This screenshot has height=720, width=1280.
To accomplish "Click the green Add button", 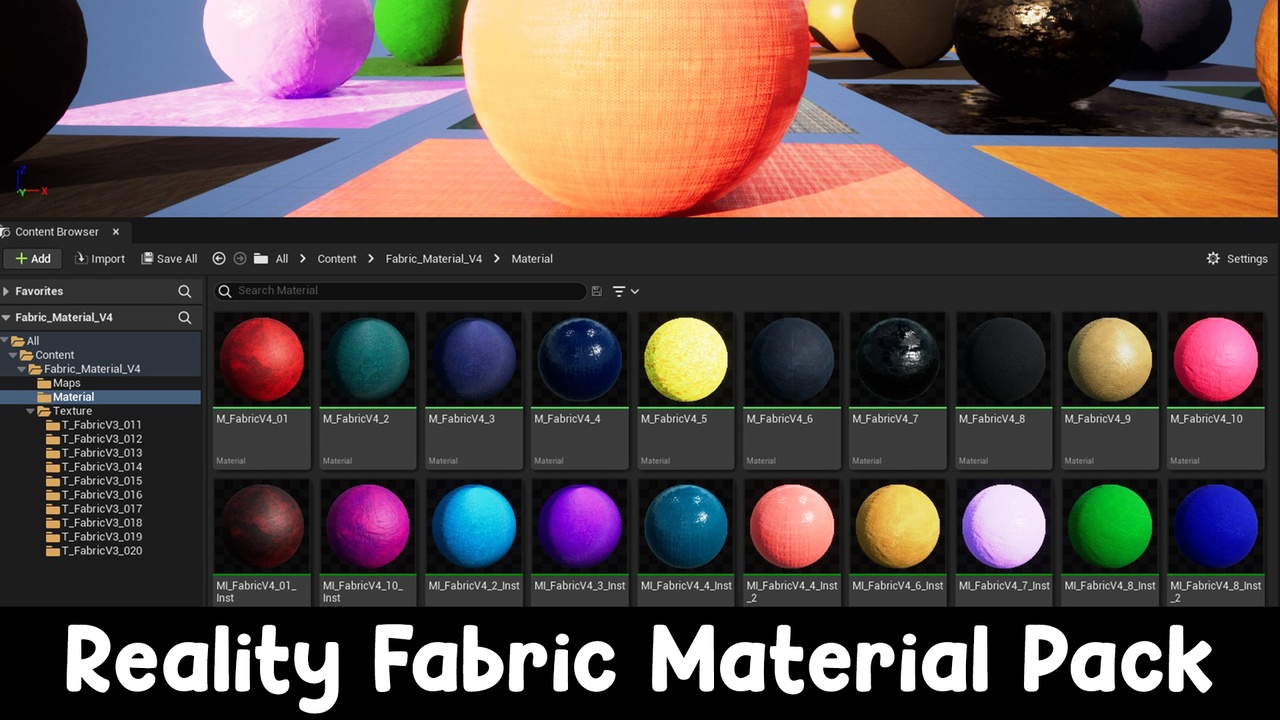I will 33,258.
